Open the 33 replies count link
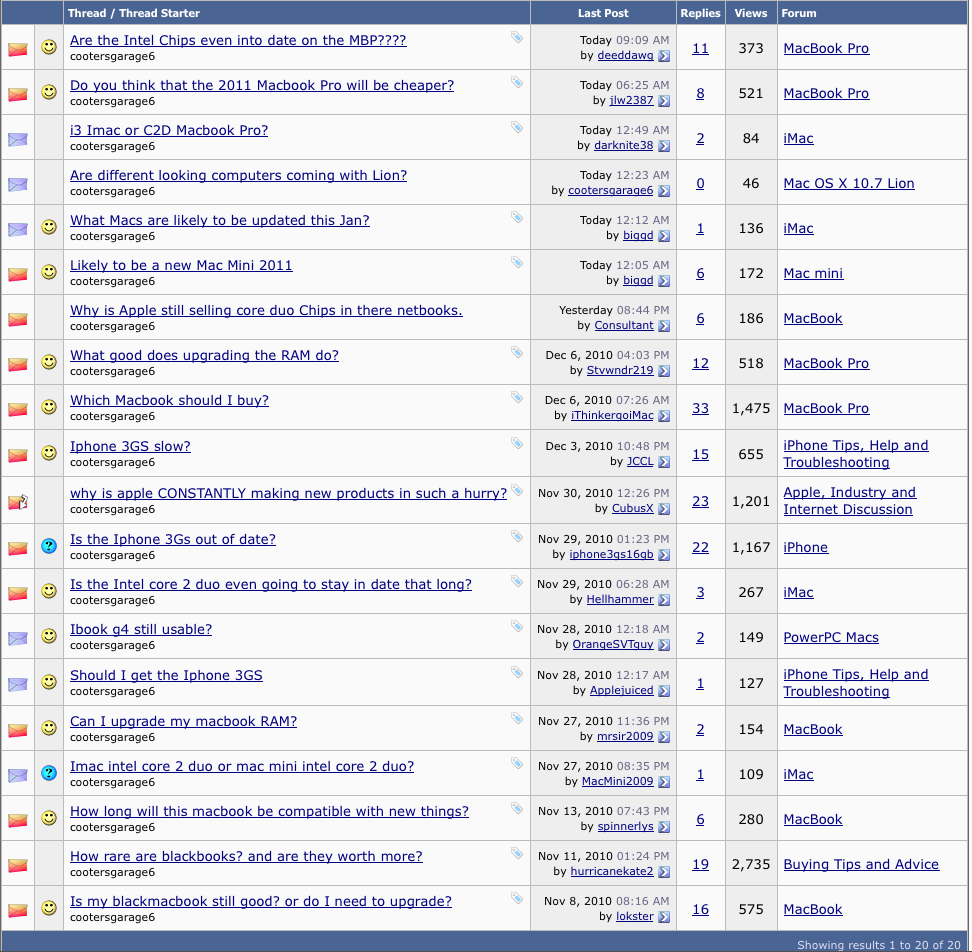The image size is (972, 952). [x=700, y=408]
